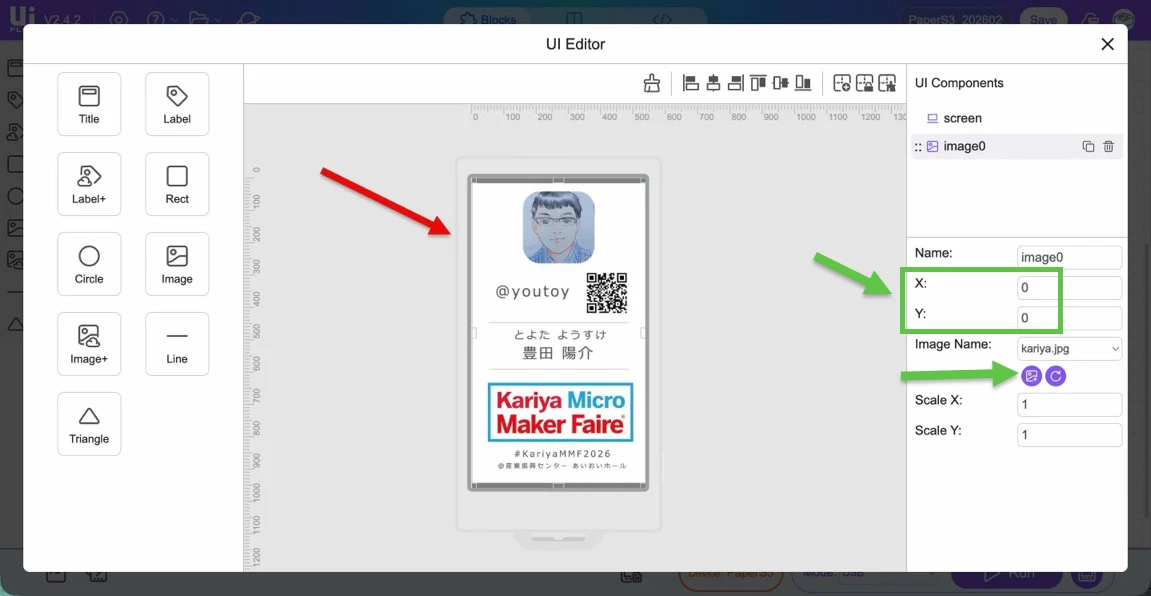Click the purple upload image button
1151x596 pixels.
tap(1031, 376)
